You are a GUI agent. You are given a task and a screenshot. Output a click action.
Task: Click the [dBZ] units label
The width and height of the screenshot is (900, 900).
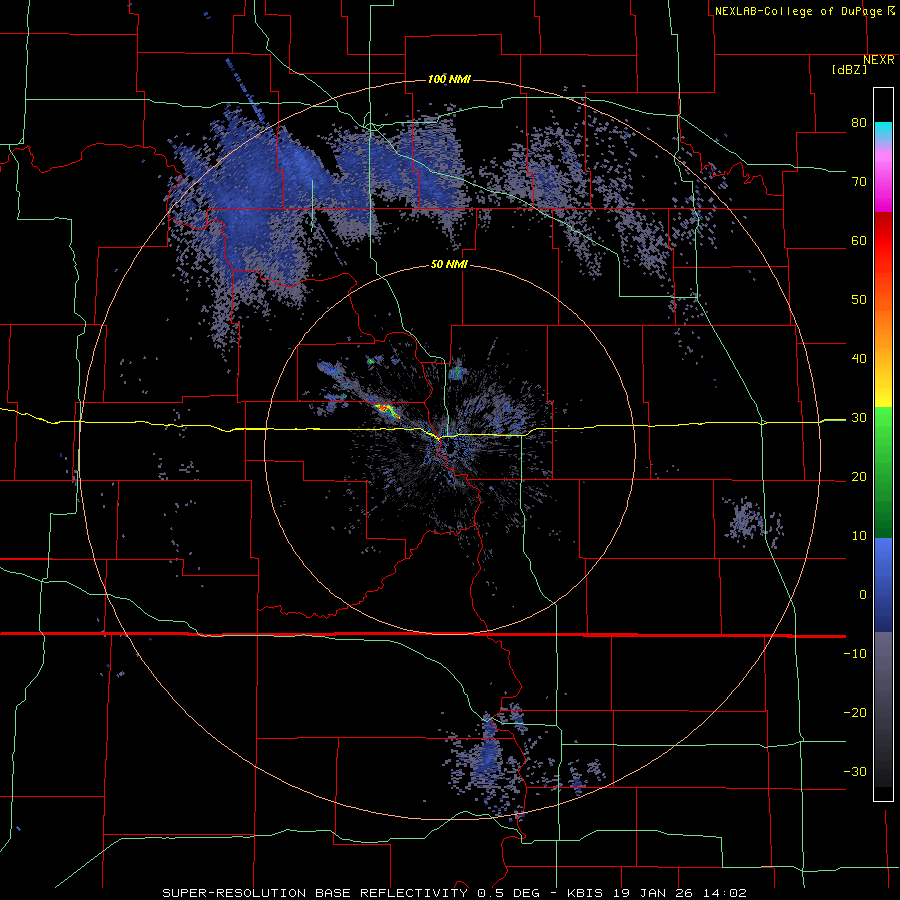[x=849, y=70]
